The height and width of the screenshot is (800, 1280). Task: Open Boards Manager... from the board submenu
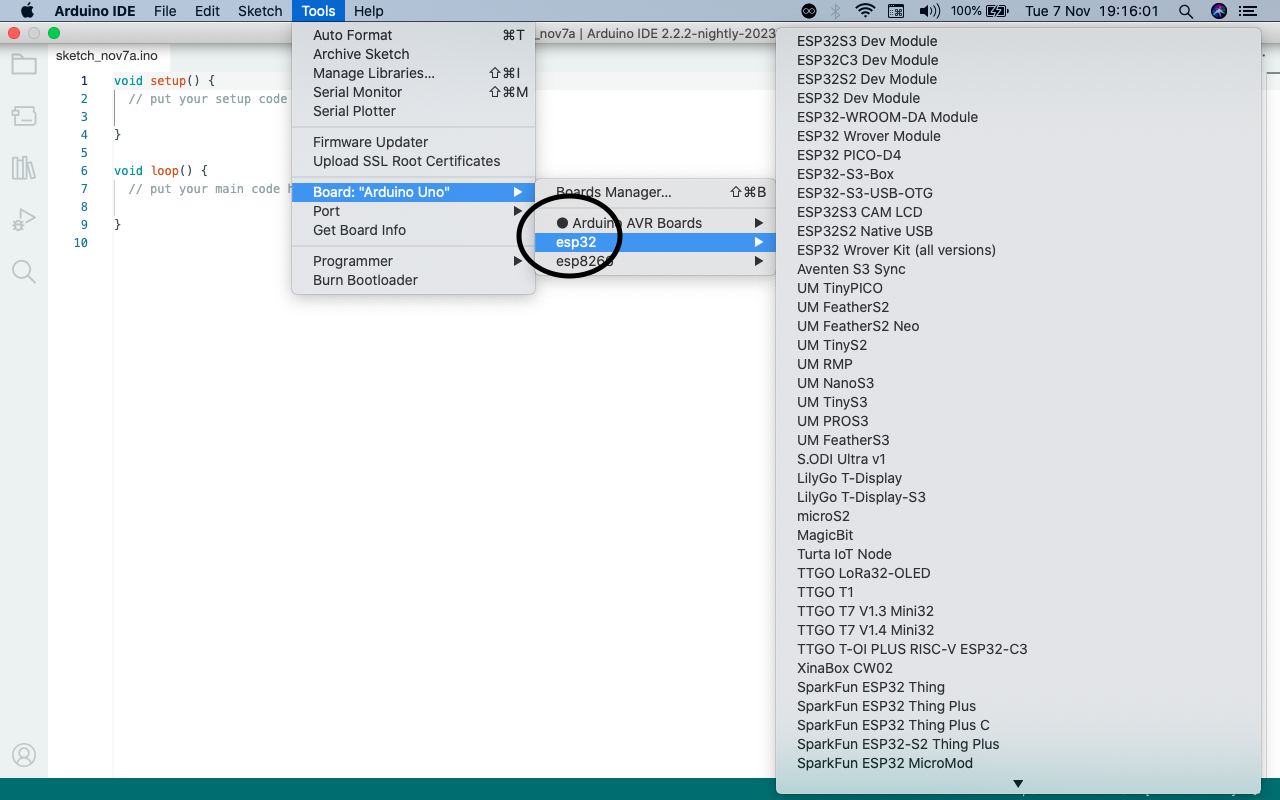click(655, 192)
